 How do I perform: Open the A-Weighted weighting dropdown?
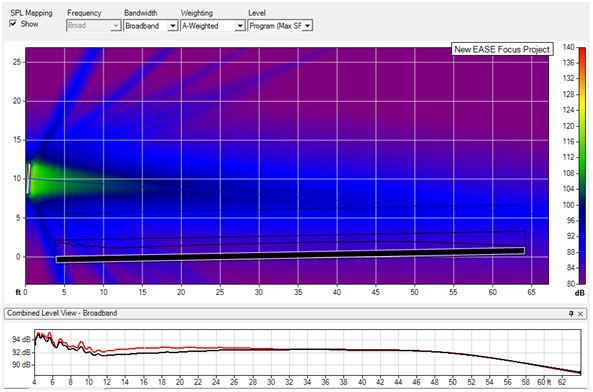(x=213, y=26)
